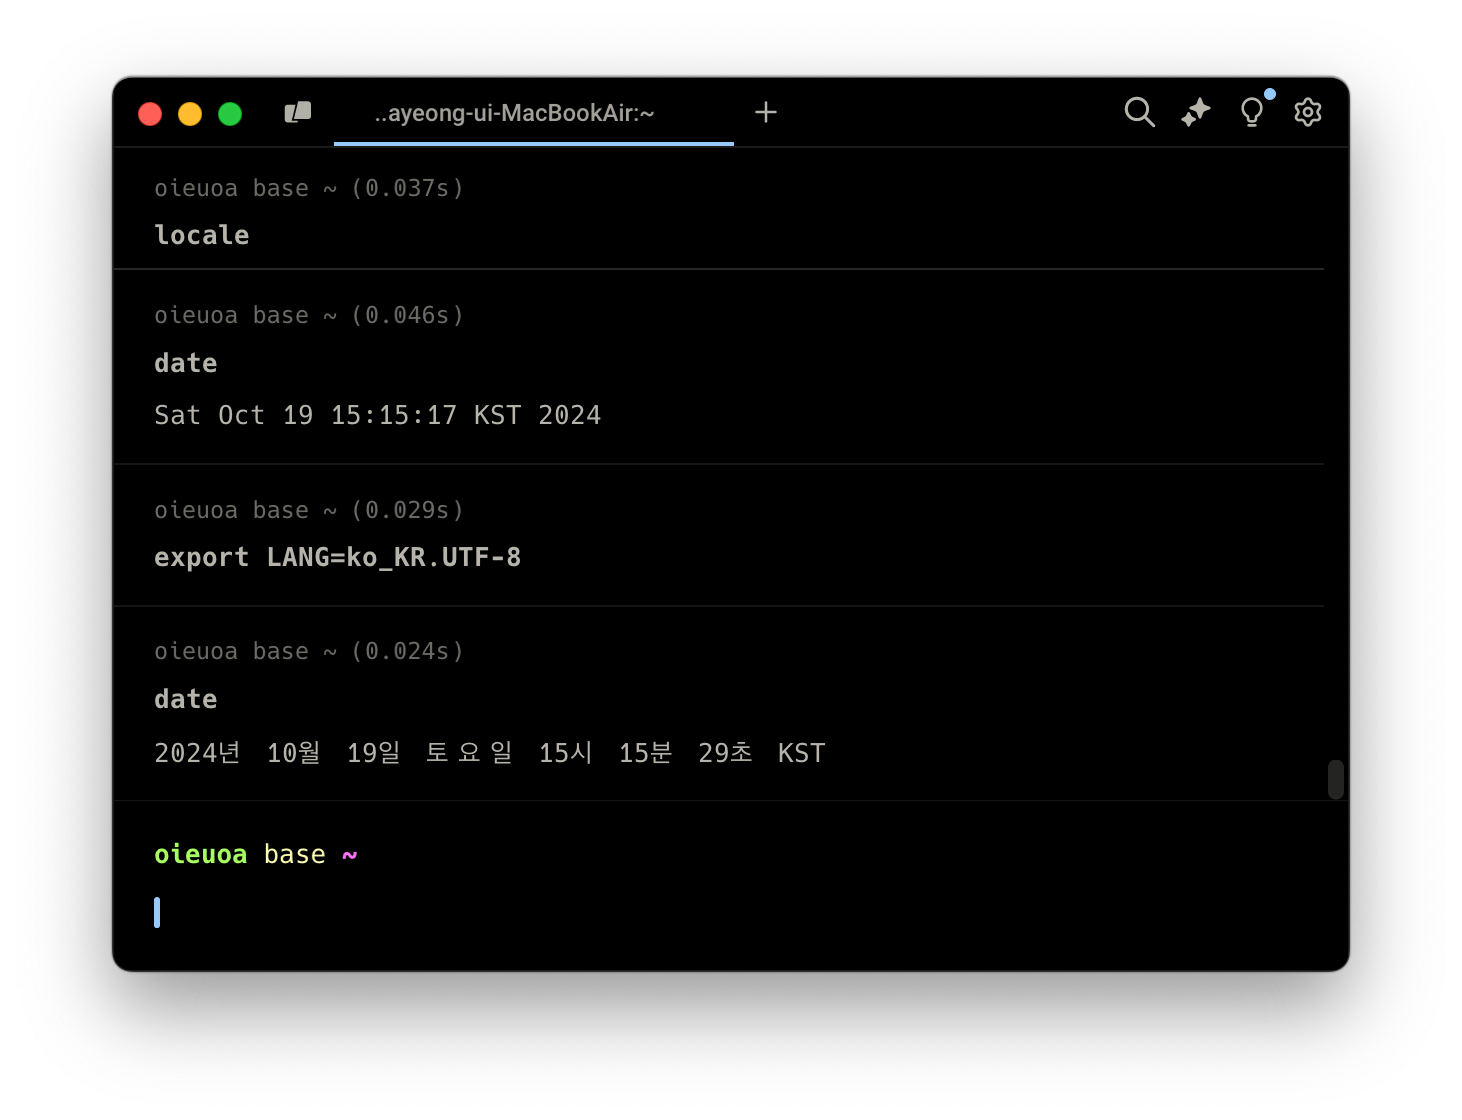Viewport: 1462px width, 1120px height.
Task: Close the window with red button
Action: coord(150,114)
